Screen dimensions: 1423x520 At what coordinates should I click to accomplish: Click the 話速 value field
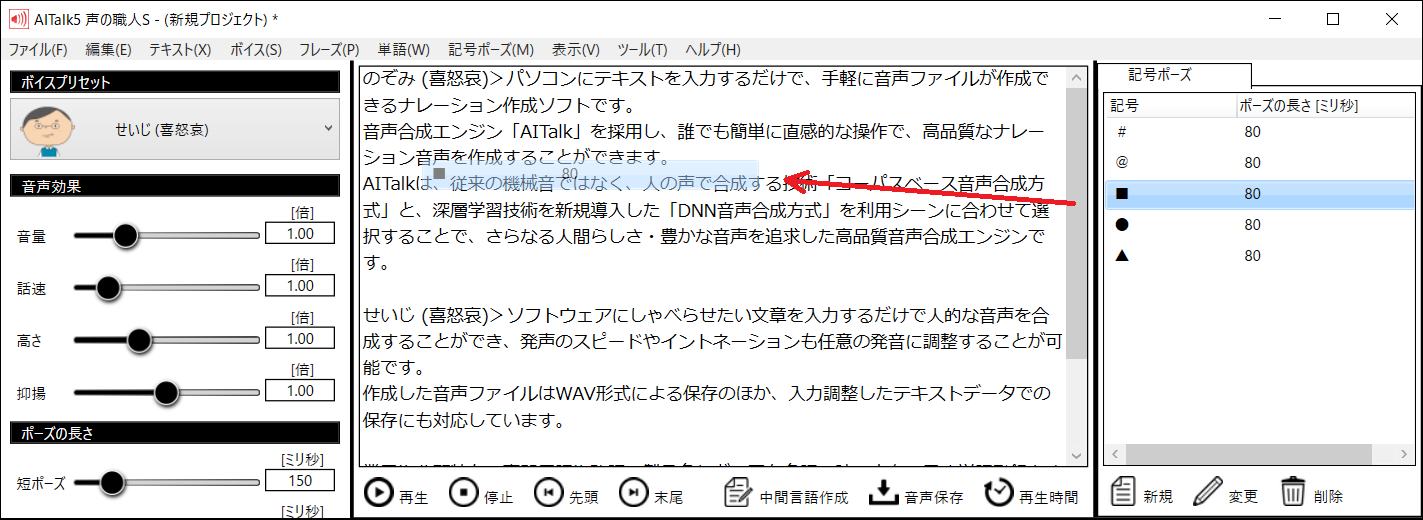pos(301,286)
